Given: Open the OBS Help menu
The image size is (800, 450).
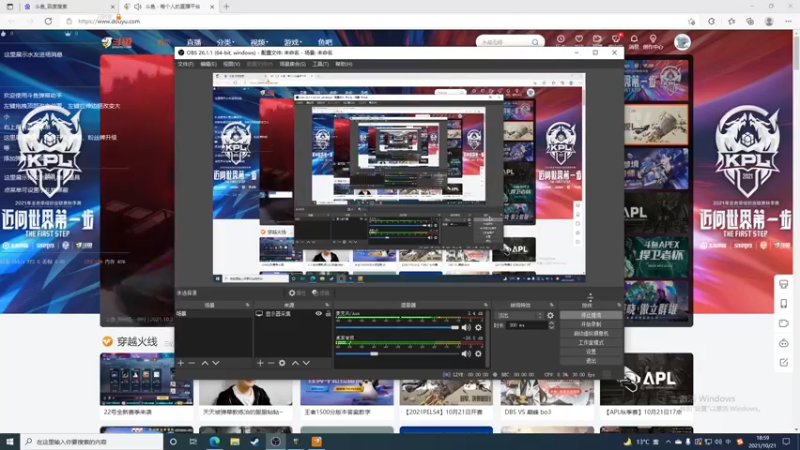Looking at the screenshot, I should click(x=343, y=64).
